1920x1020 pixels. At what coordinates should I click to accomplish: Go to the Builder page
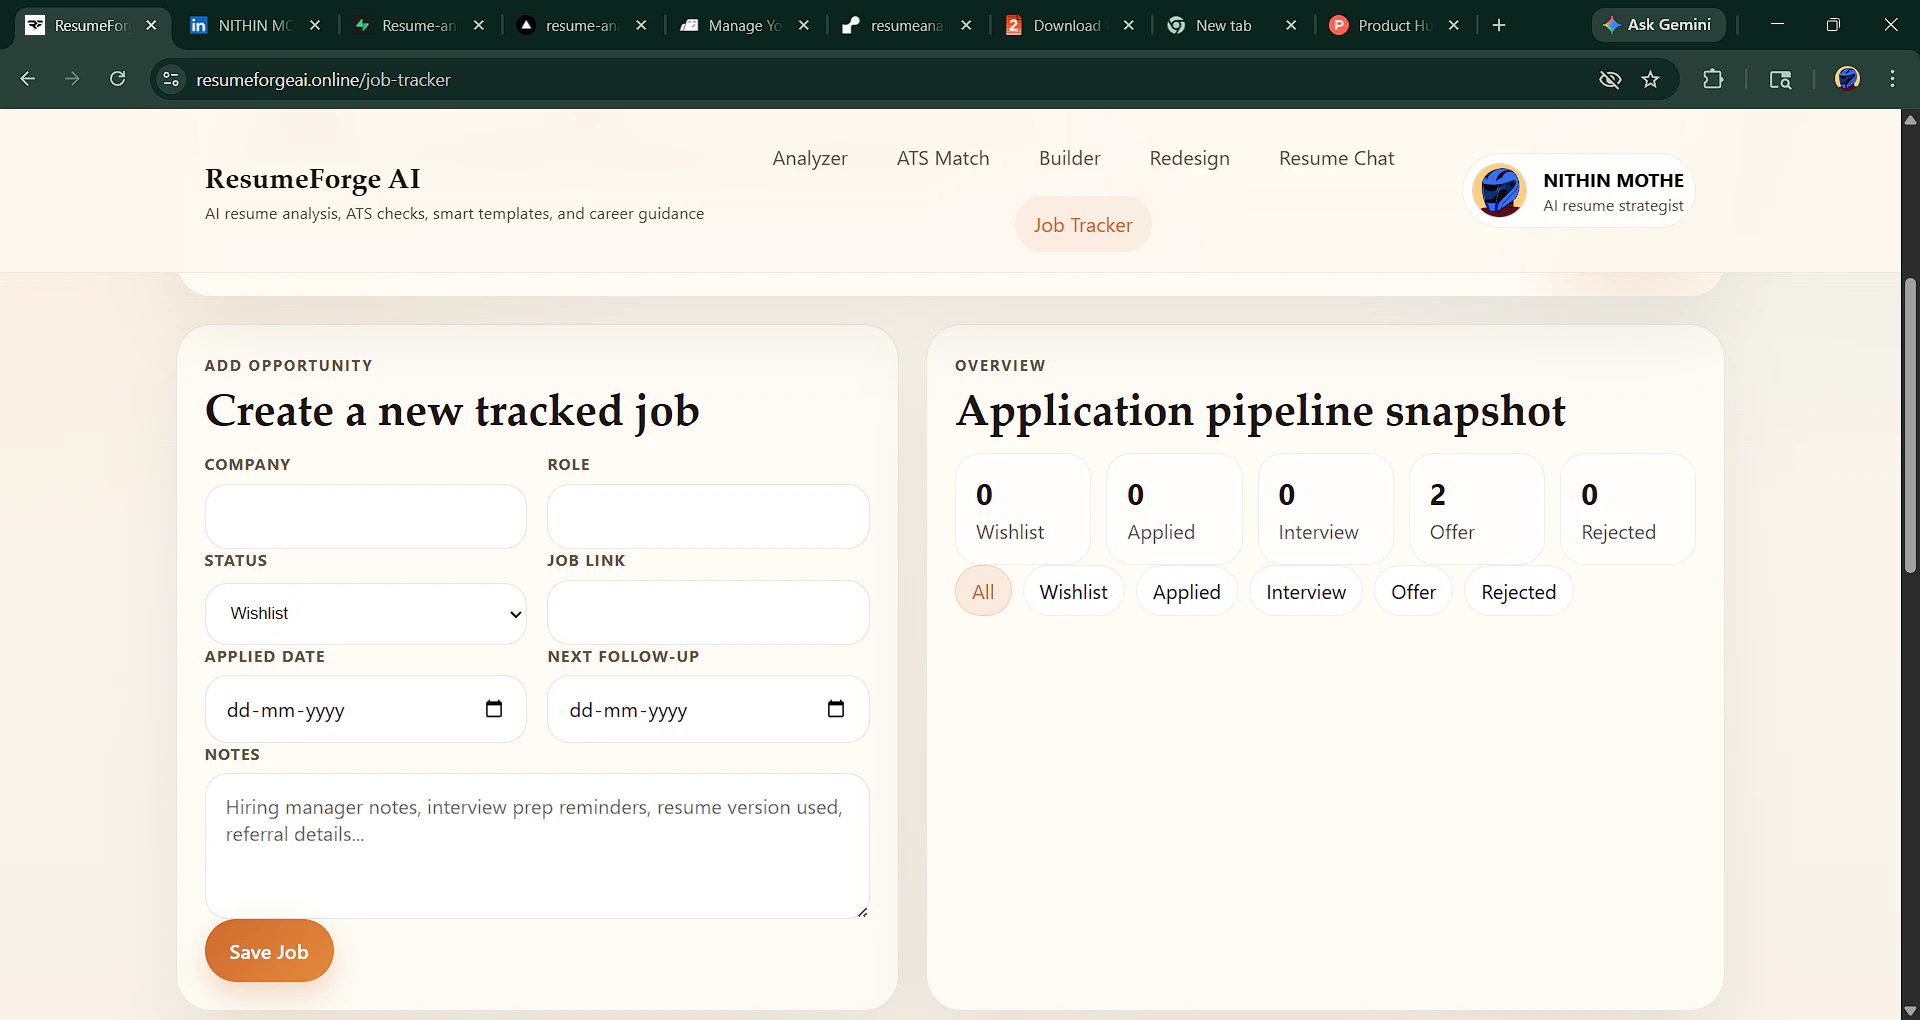point(1069,158)
